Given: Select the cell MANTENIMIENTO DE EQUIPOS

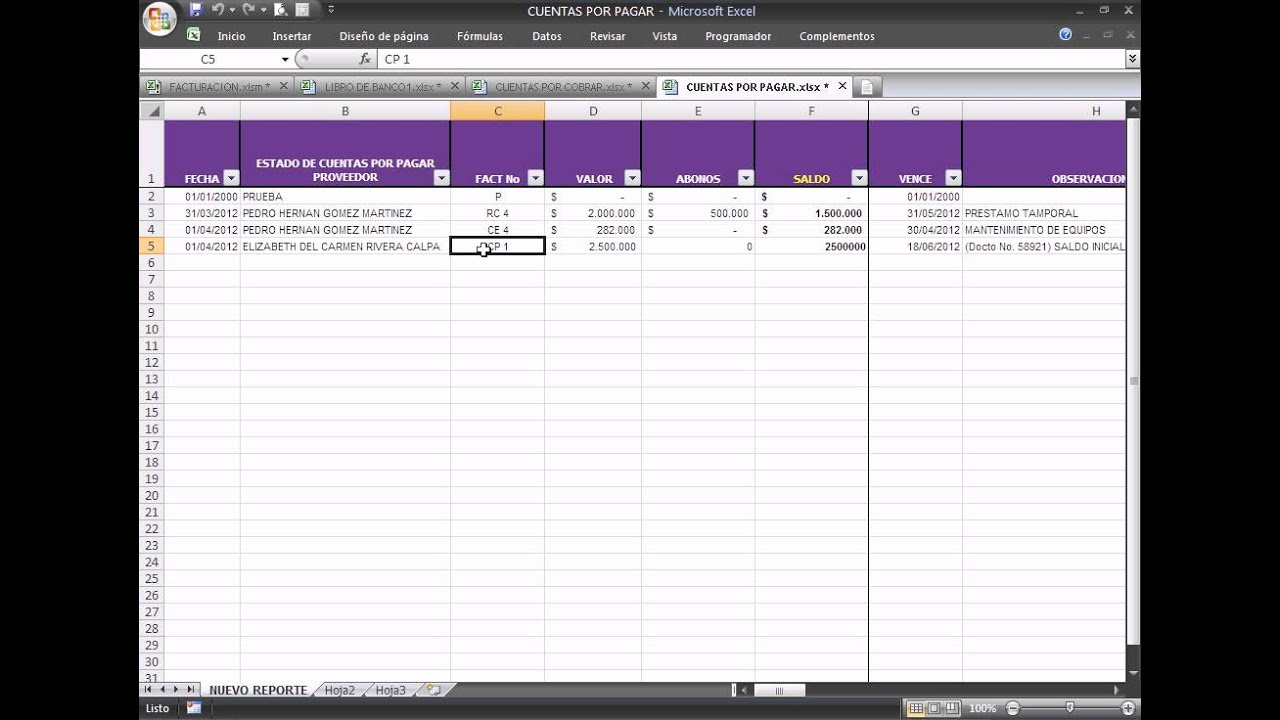Looking at the screenshot, I should pos(1044,230).
